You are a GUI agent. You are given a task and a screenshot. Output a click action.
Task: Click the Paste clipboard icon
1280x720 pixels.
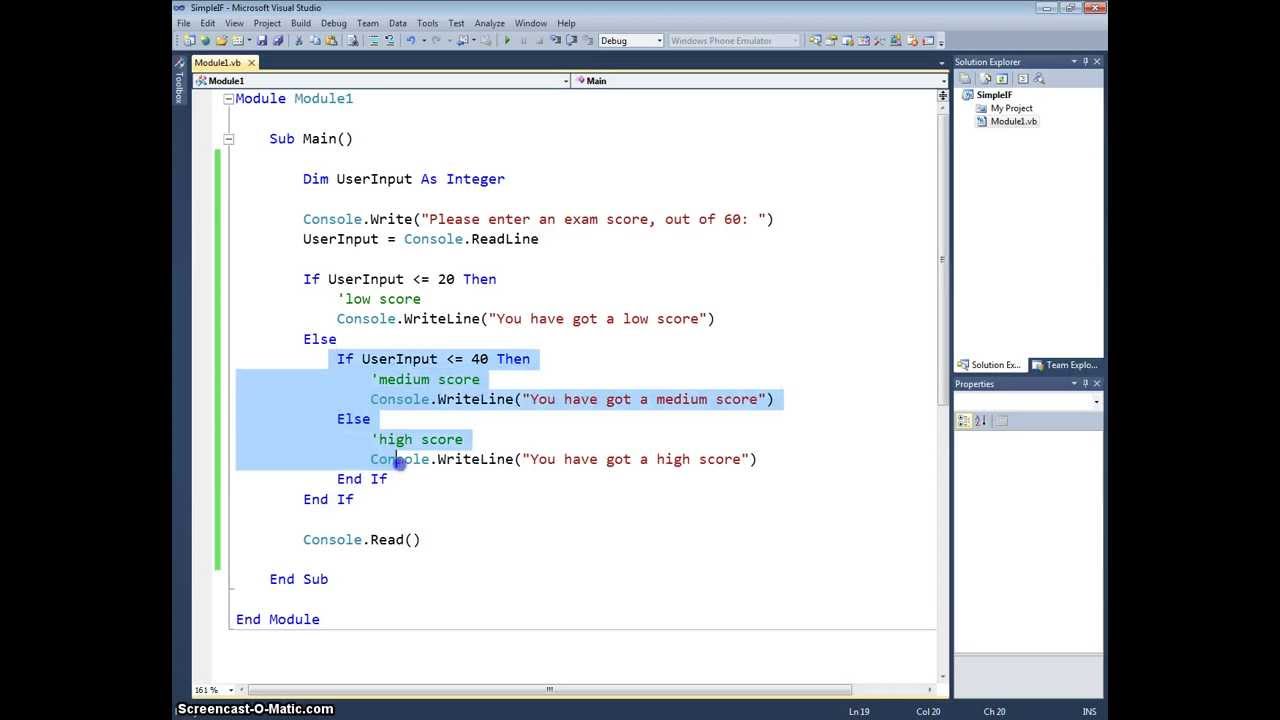(331, 41)
